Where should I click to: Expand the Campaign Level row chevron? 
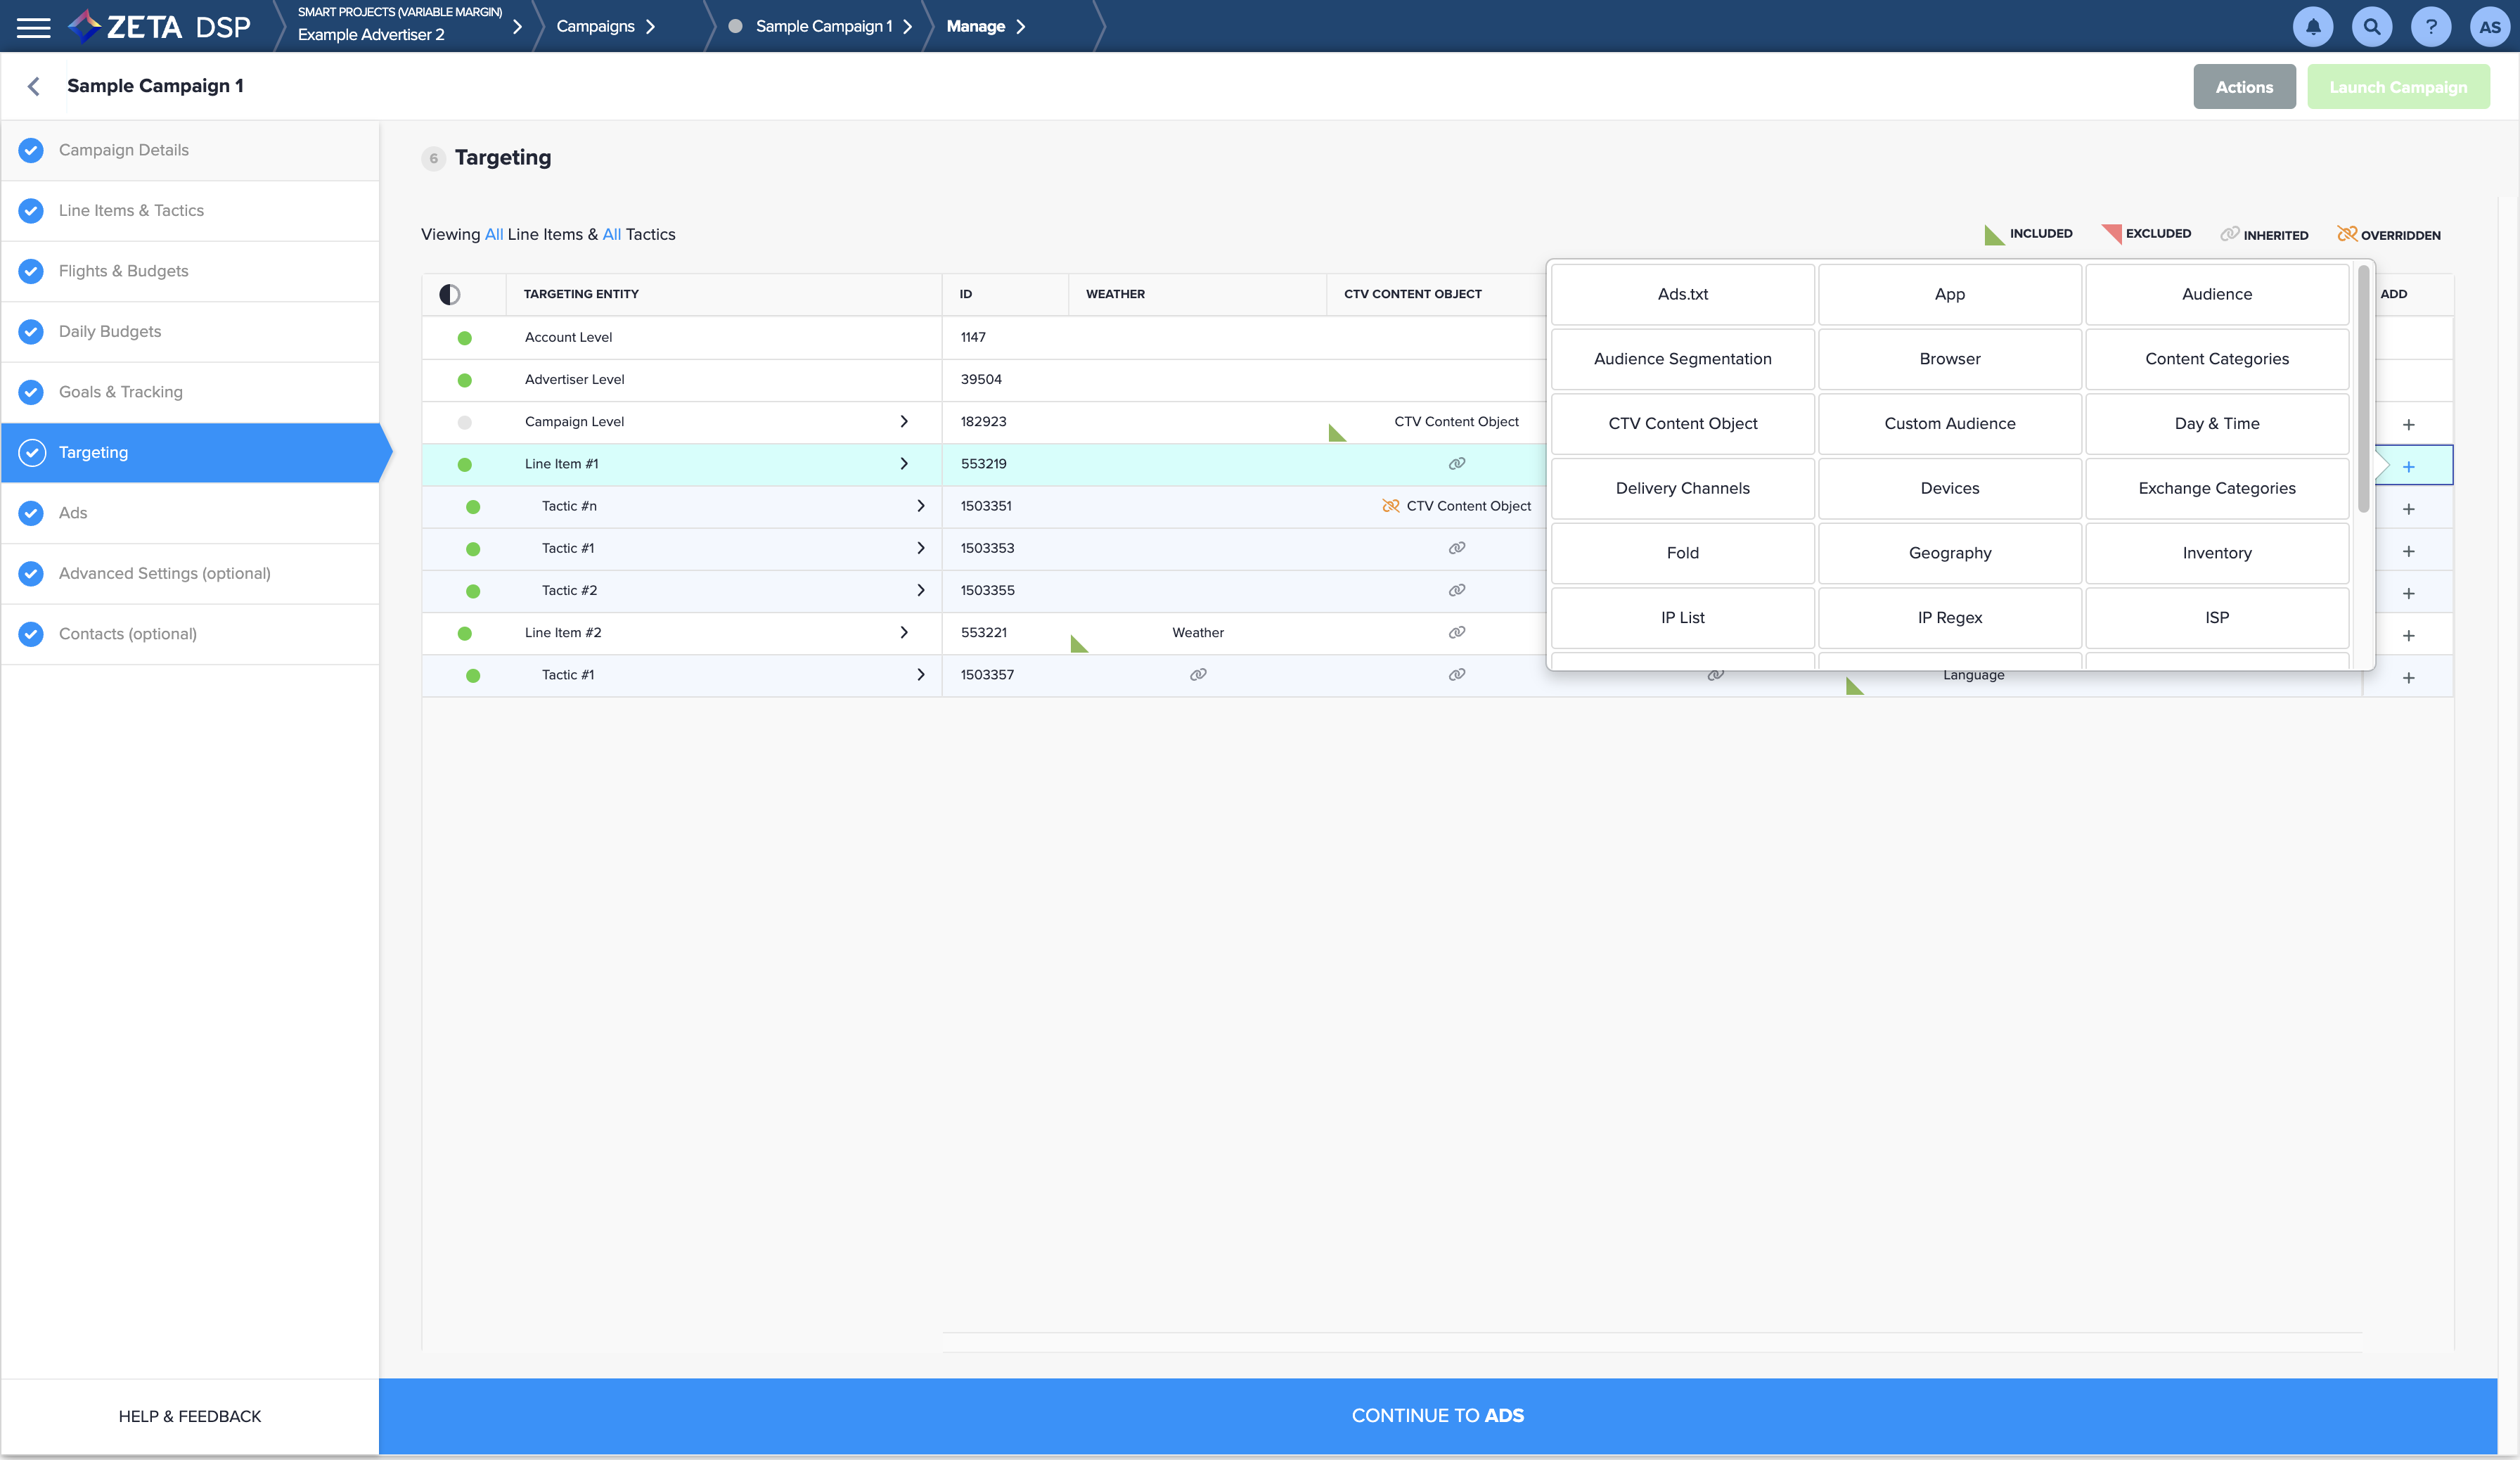click(x=904, y=422)
